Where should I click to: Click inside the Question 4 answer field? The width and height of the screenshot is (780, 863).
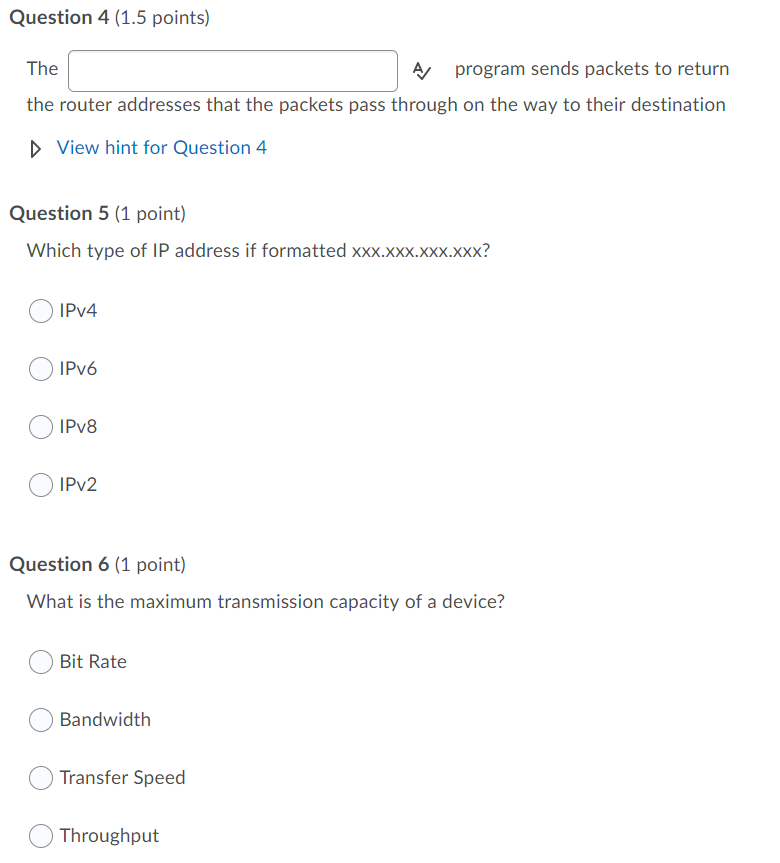[232, 70]
